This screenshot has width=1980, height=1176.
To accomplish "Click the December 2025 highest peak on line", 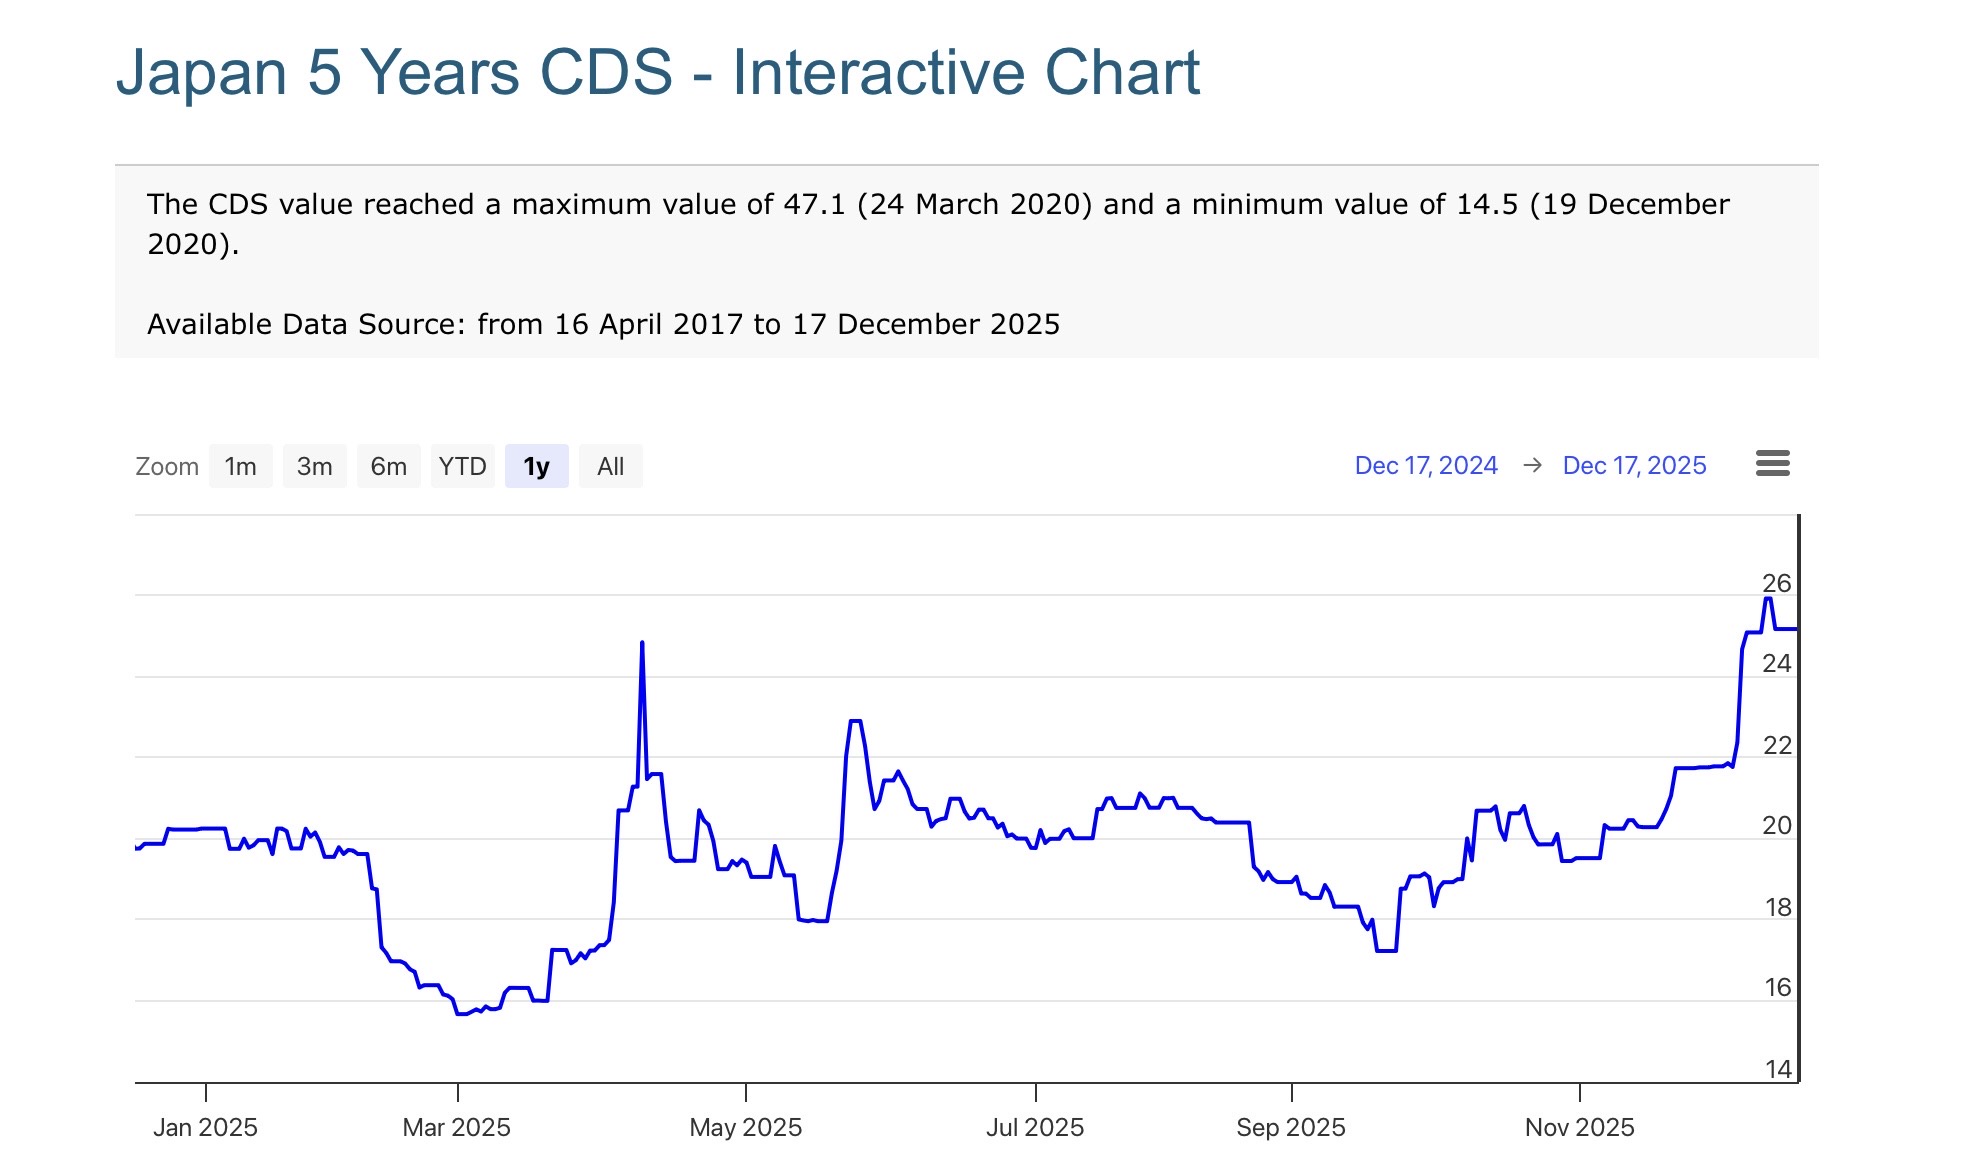I will [1768, 599].
